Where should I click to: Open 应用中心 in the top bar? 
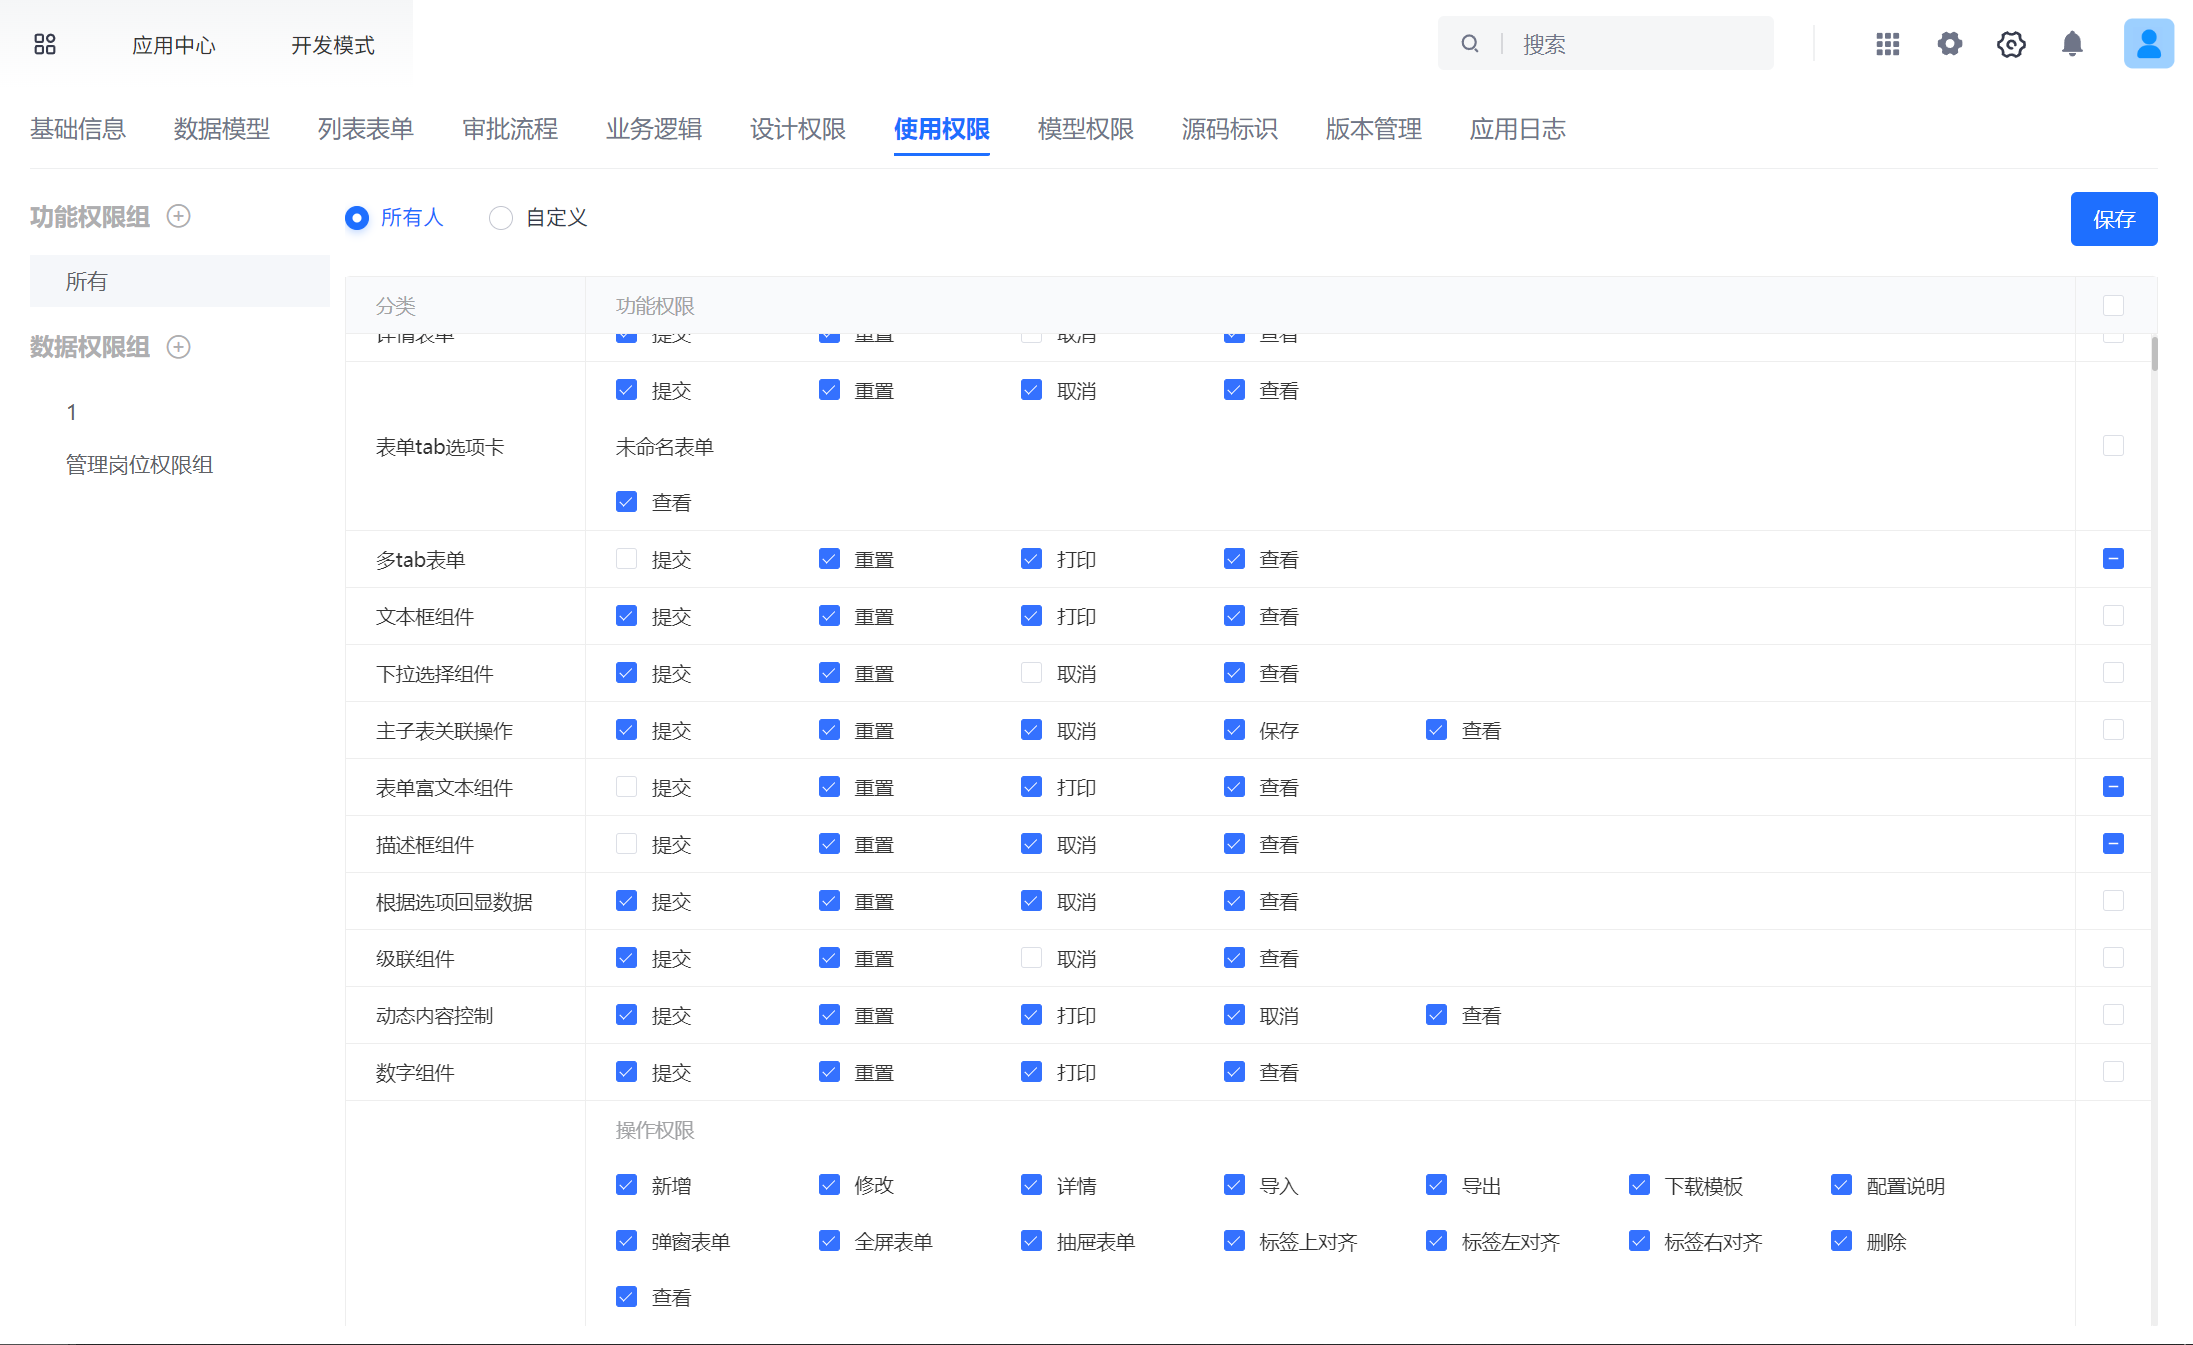174,45
